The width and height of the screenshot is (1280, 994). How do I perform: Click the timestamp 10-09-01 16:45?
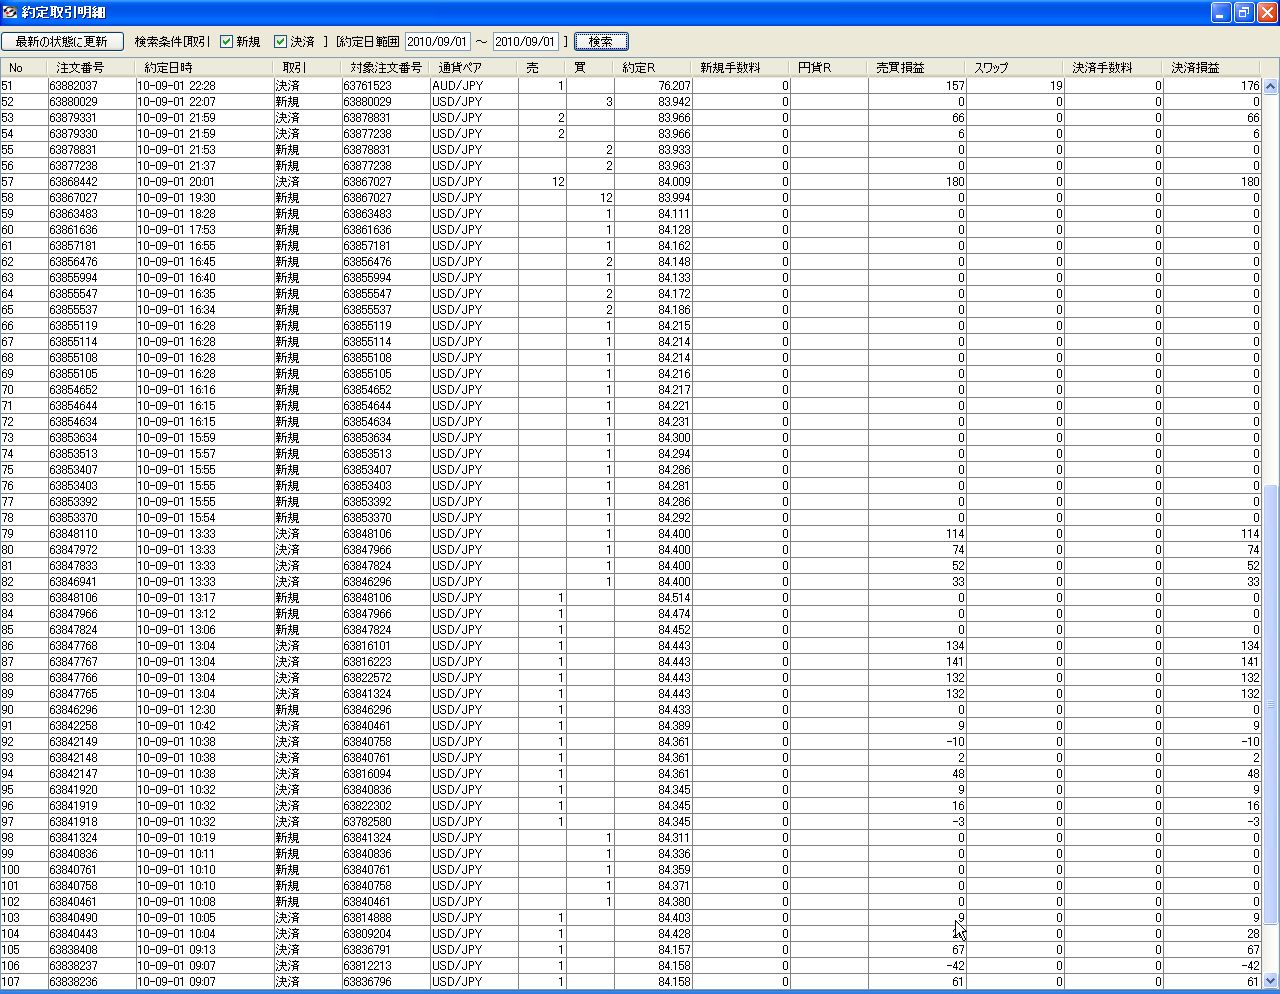tap(176, 262)
